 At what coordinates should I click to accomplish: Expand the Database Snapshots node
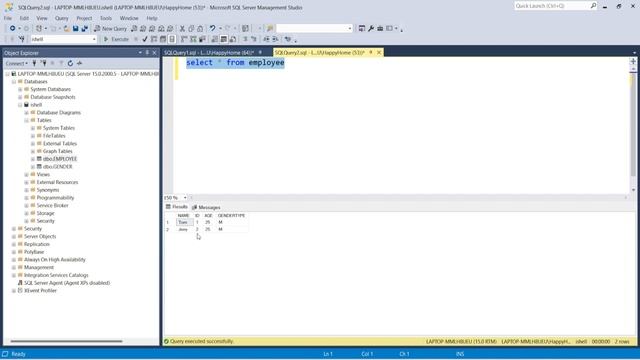click(20, 97)
